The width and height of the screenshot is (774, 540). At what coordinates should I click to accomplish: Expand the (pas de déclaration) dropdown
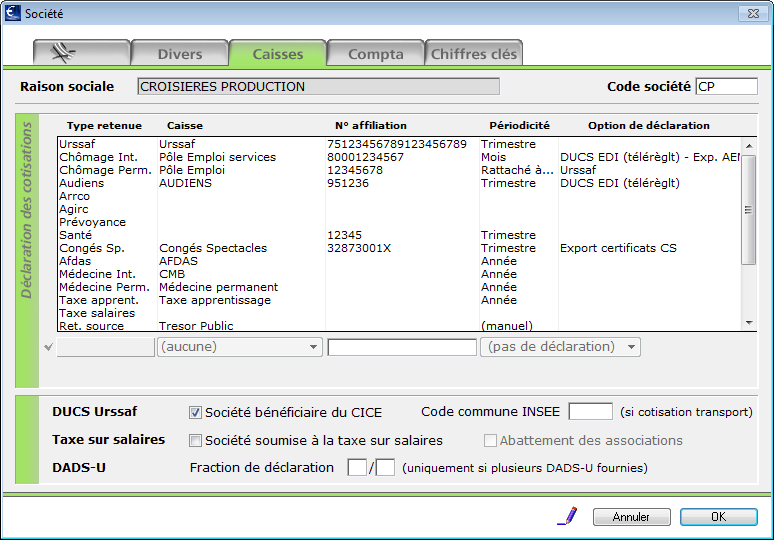(560, 347)
